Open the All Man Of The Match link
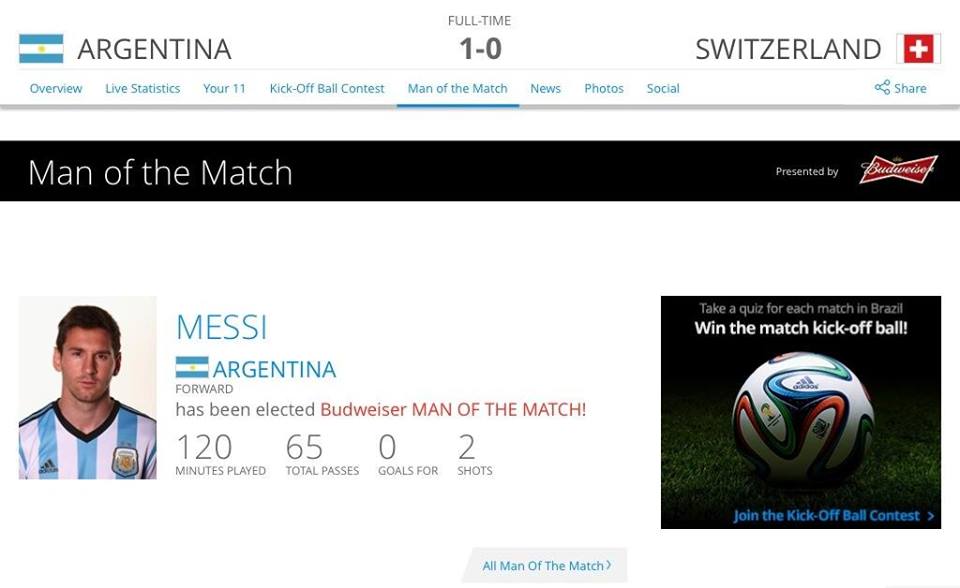Screen dimensions: 960x588 (543, 566)
